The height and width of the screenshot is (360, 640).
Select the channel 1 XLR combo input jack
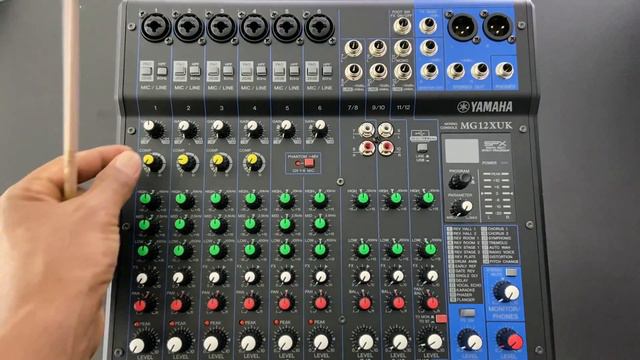(155, 27)
